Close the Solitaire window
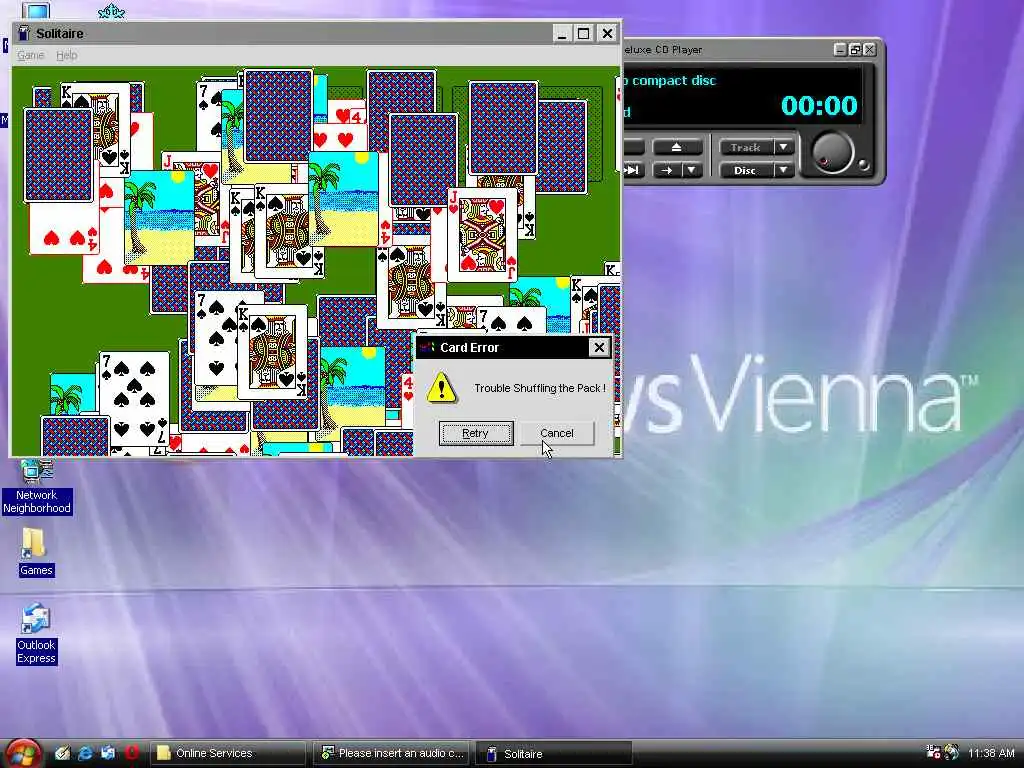 point(607,33)
